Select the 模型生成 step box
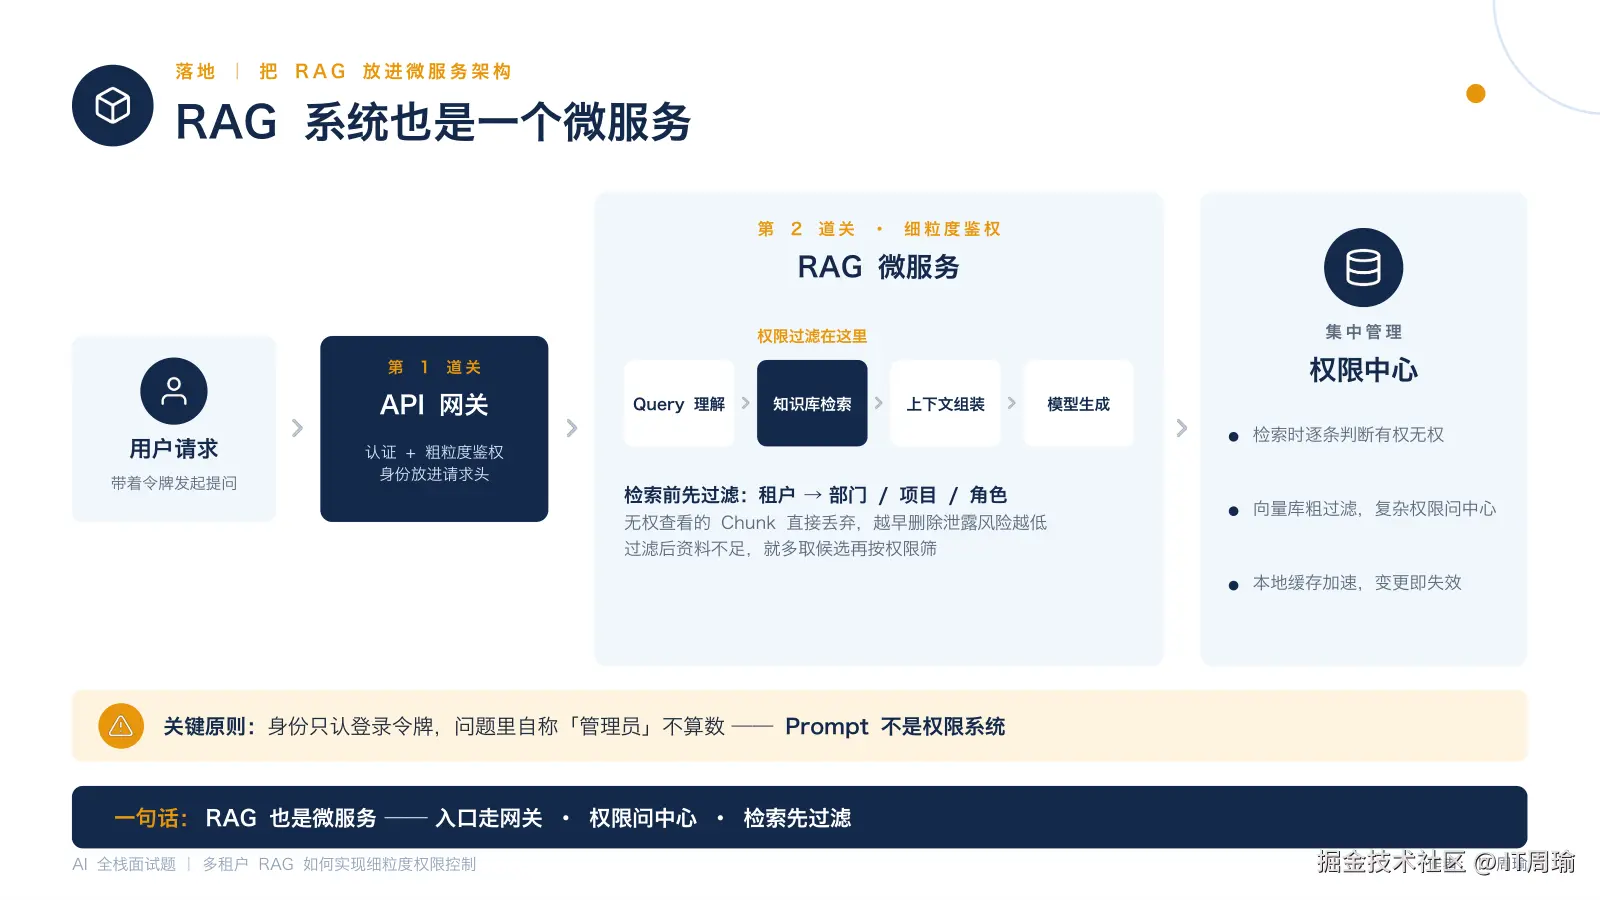The image size is (1600, 900). pyautogui.click(x=1078, y=403)
